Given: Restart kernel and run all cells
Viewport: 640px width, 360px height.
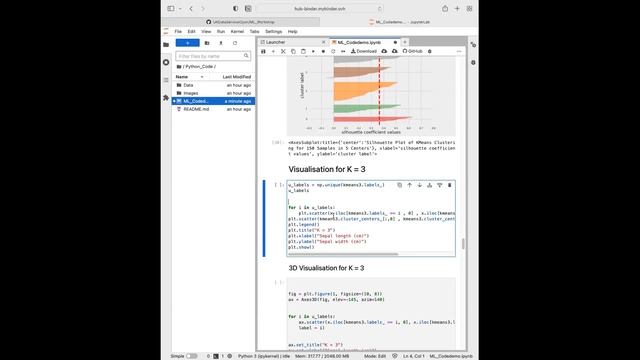Looking at the screenshot, I should pos(343,51).
